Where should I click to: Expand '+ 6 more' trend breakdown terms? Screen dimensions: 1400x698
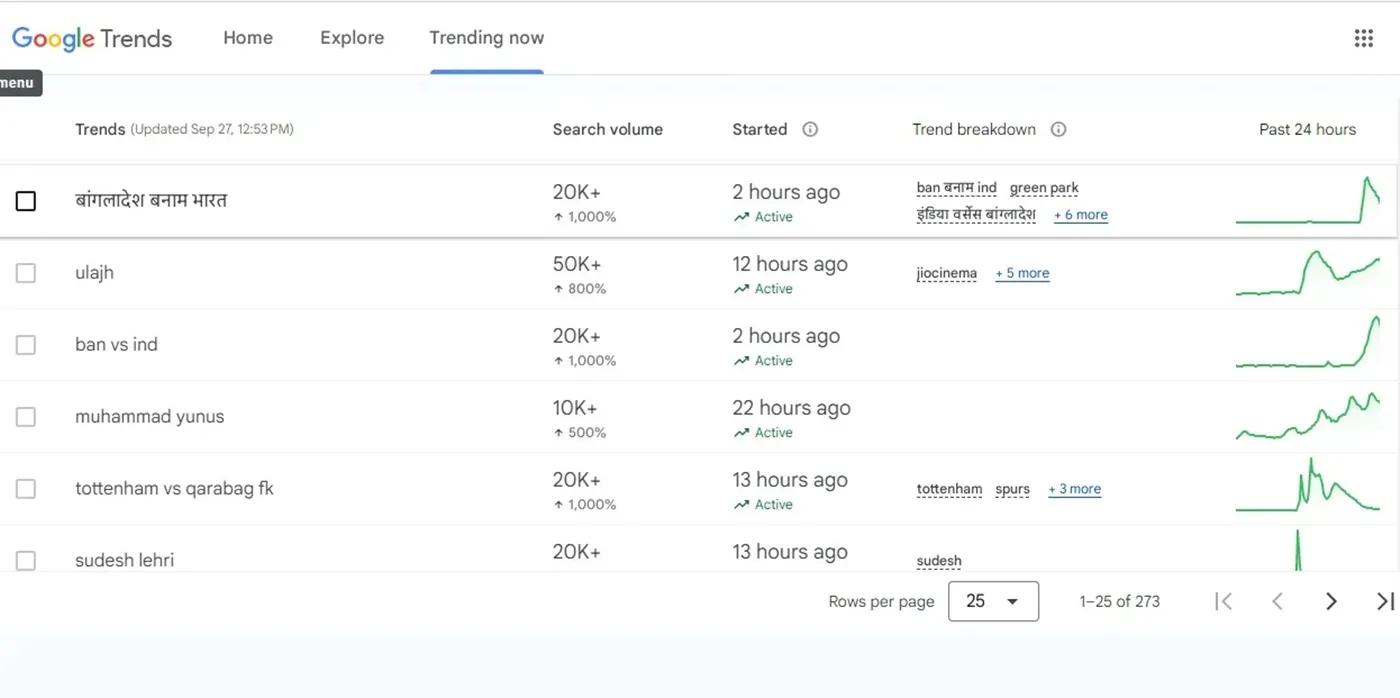coord(1080,215)
